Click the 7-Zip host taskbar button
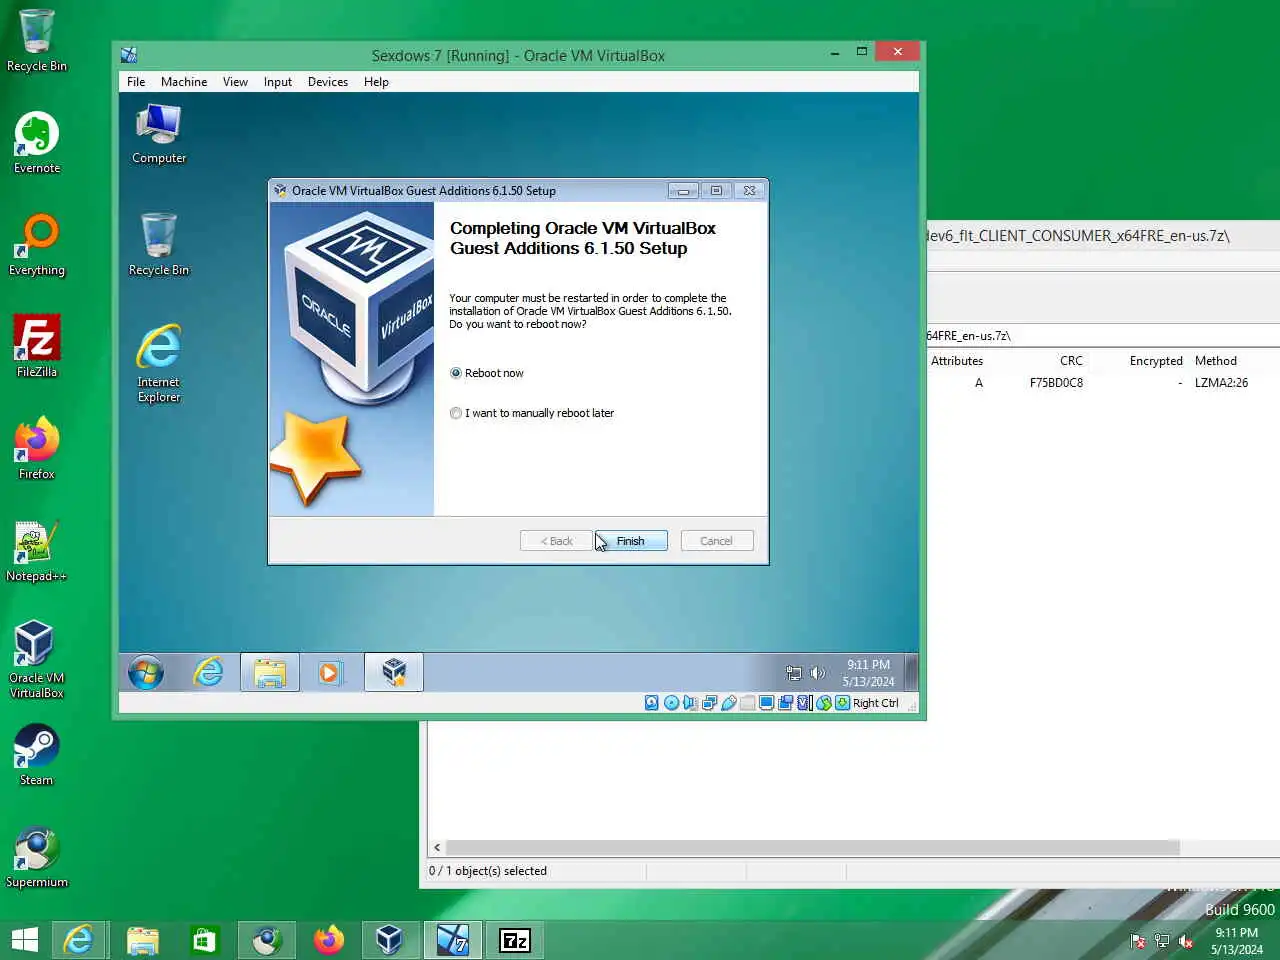Screen dimensions: 1280x960 coord(515,940)
